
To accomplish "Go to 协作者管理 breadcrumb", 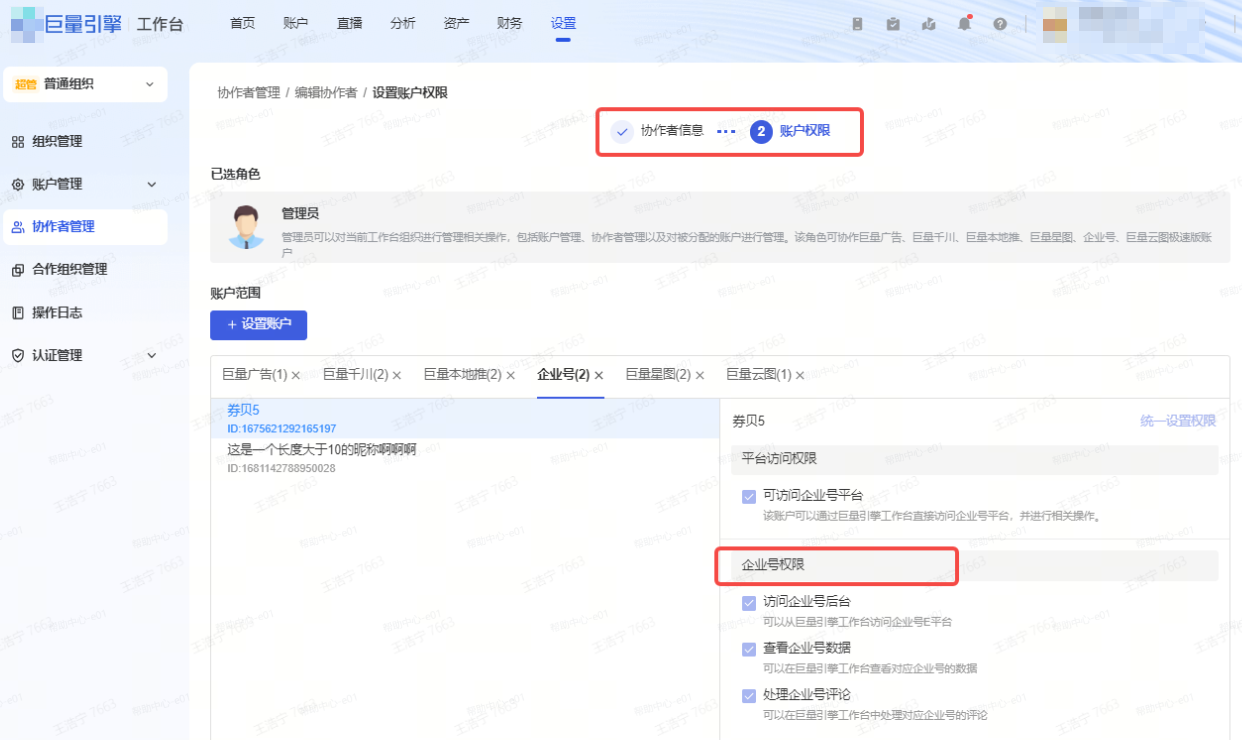I will [x=249, y=93].
